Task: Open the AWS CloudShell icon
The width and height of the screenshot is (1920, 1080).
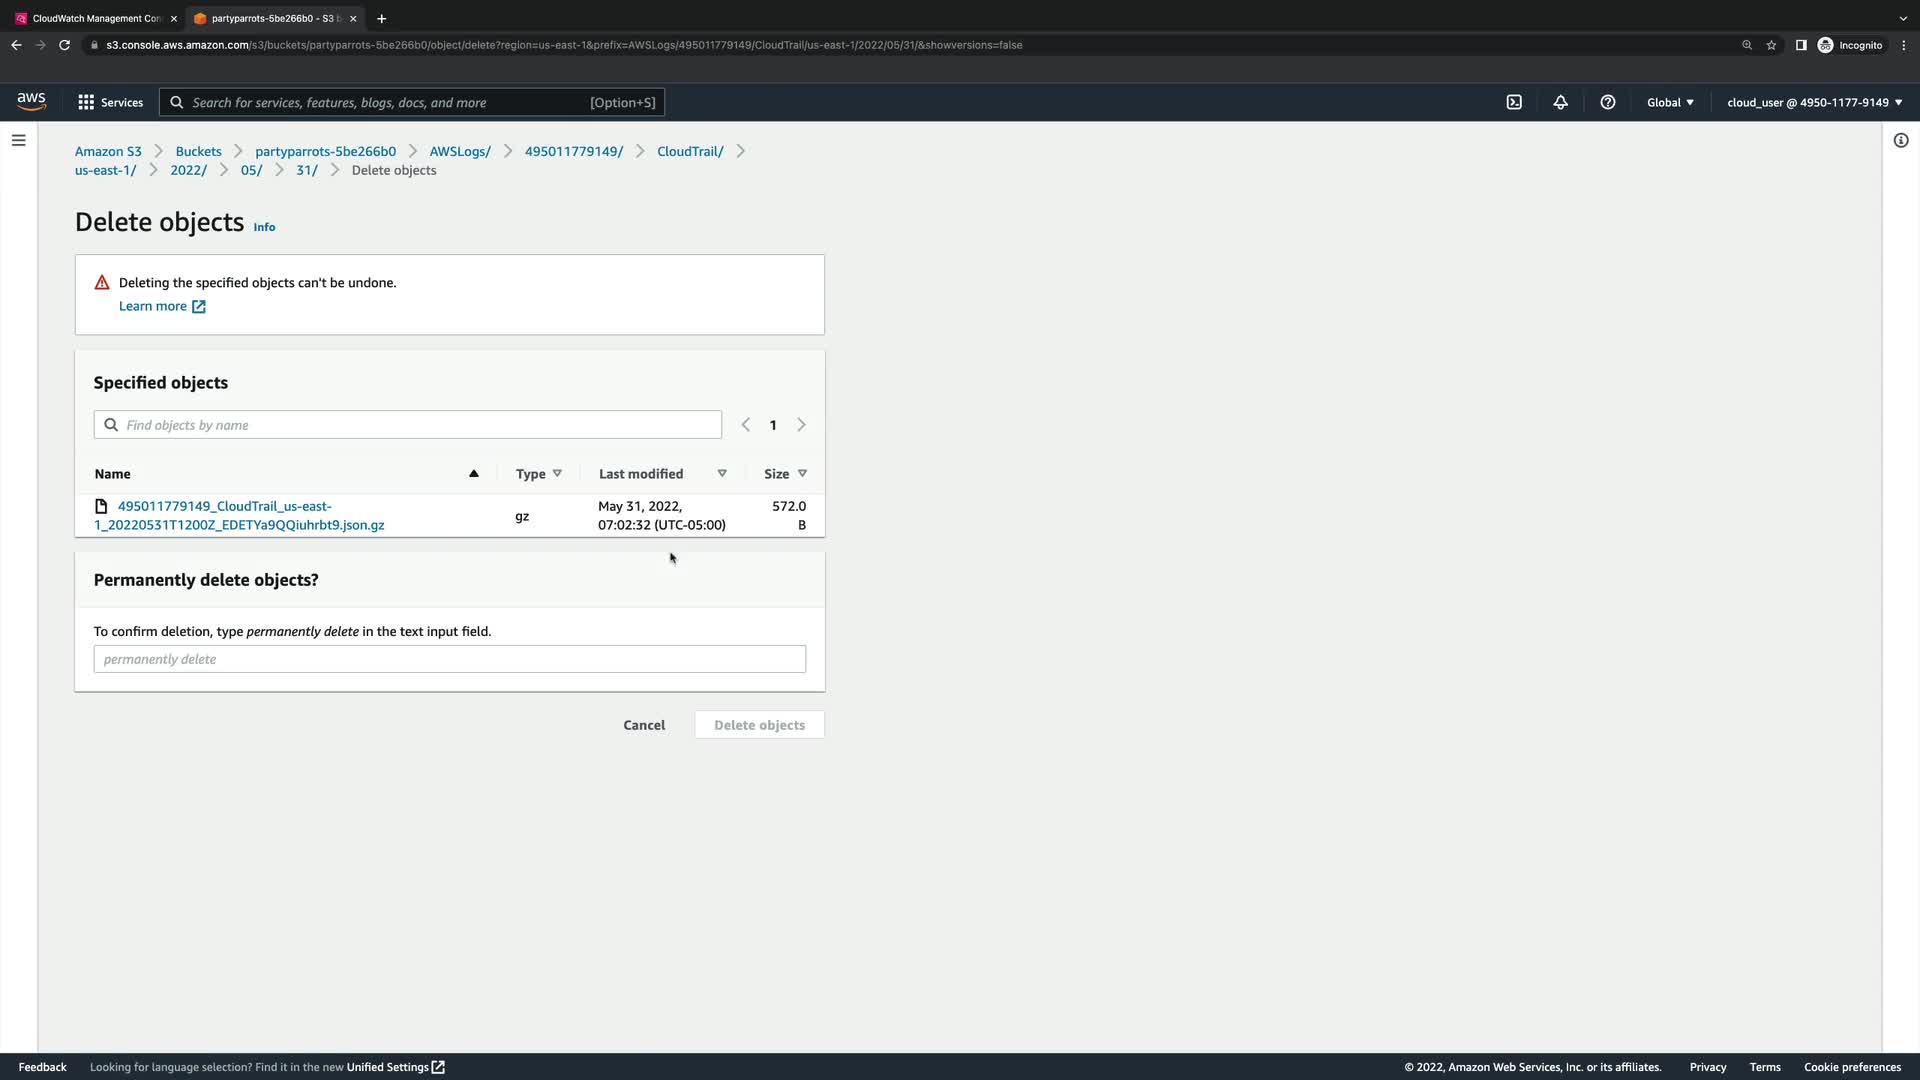Action: [1514, 102]
